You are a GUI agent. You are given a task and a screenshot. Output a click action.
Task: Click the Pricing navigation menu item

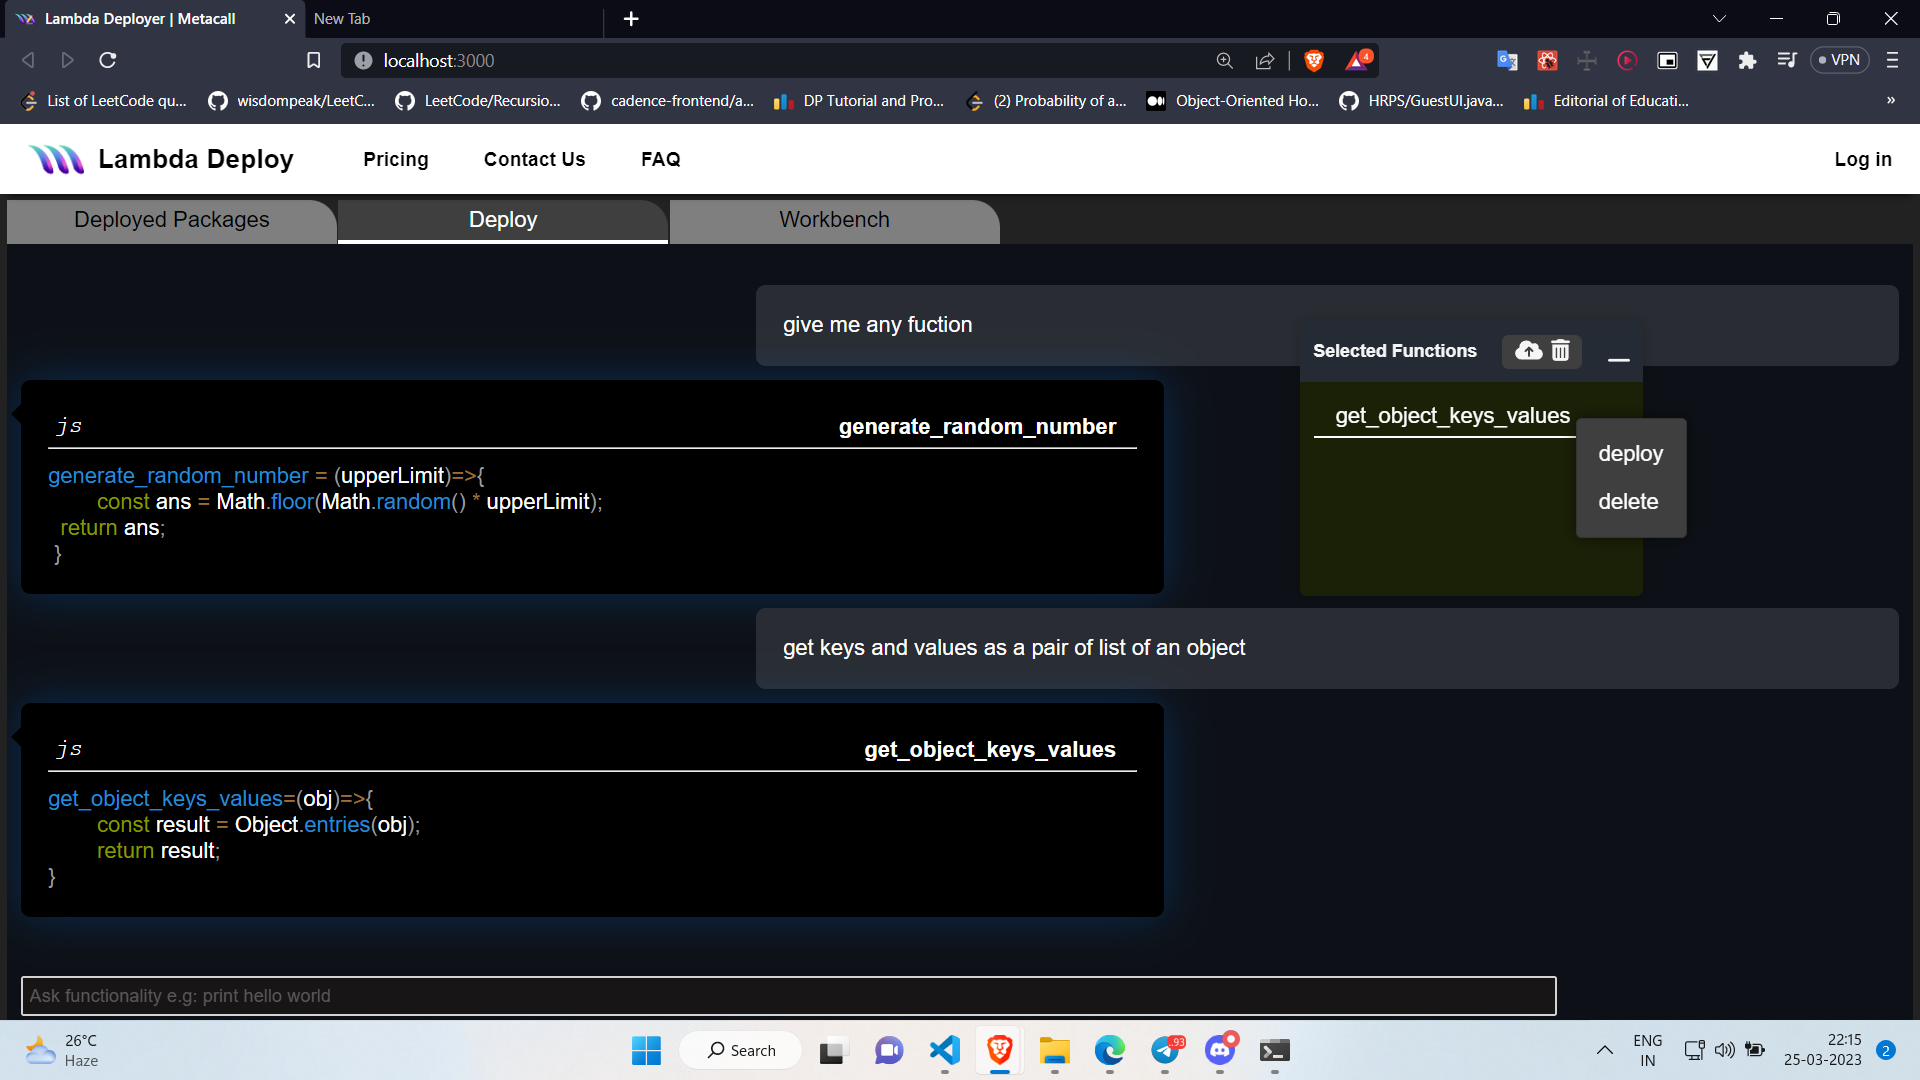coord(396,158)
